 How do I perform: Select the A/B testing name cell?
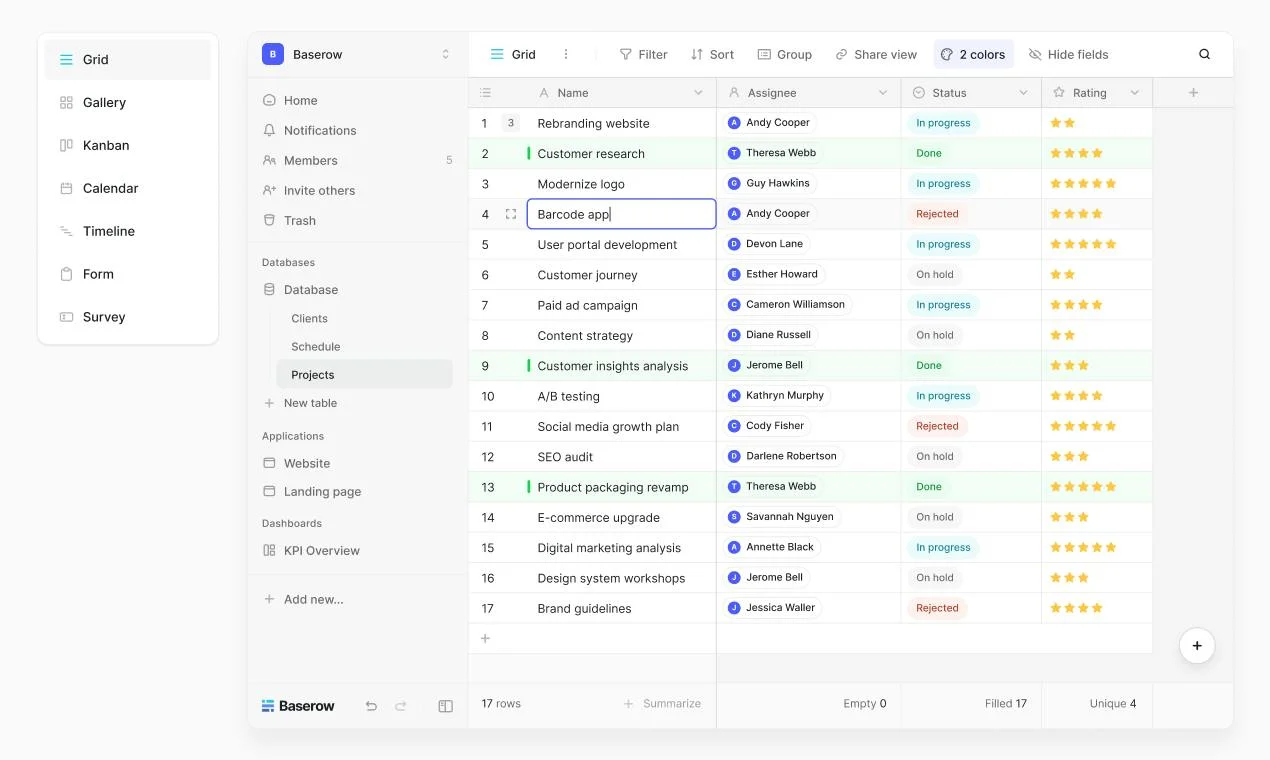point(621,396)
